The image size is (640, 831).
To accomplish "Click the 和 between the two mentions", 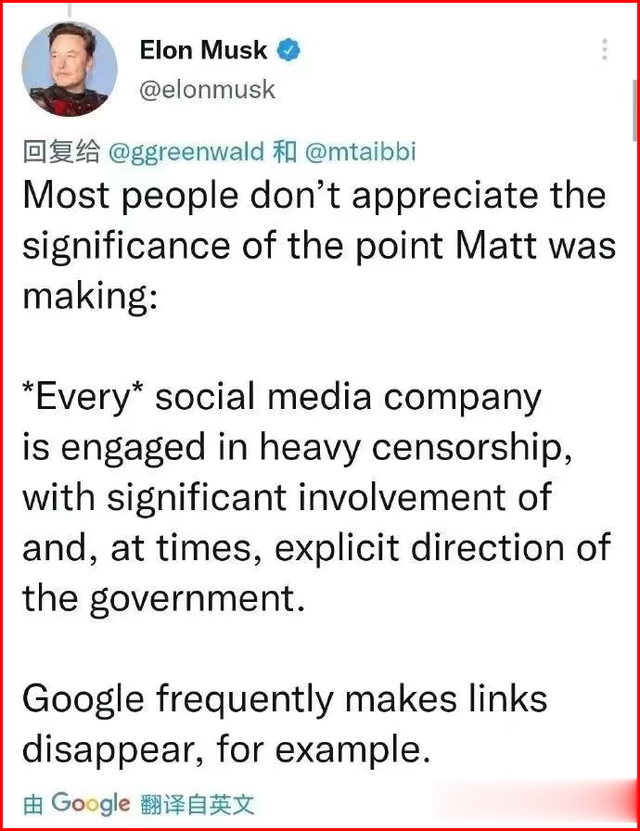I will click(x=285, y=152).
